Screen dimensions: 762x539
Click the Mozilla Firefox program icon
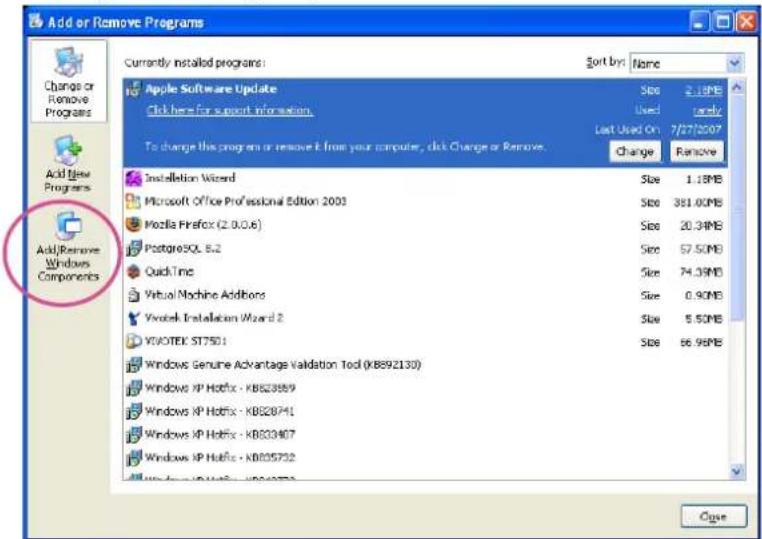coord(133,225)
